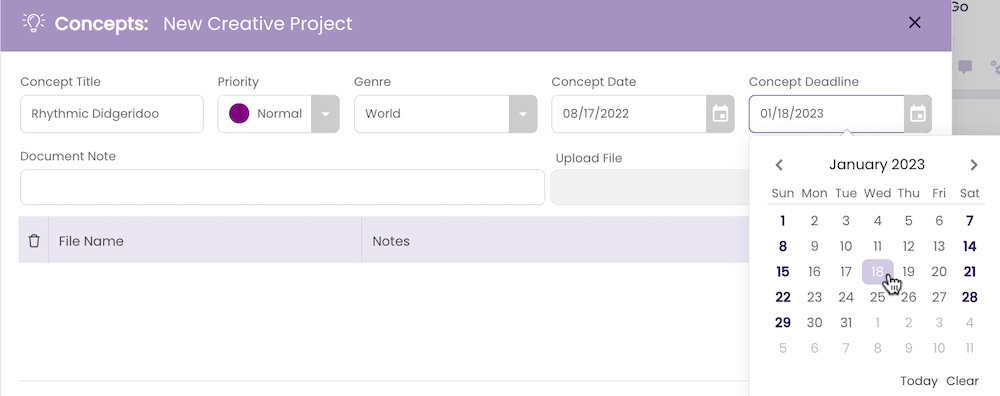Select January 17 in the calendar

point(846,272)
